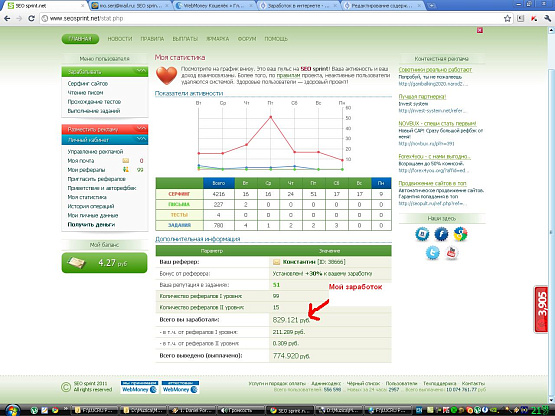555x416 pixels.
Task: Click the red heart icon in statistics
Action: click(167, 75)
